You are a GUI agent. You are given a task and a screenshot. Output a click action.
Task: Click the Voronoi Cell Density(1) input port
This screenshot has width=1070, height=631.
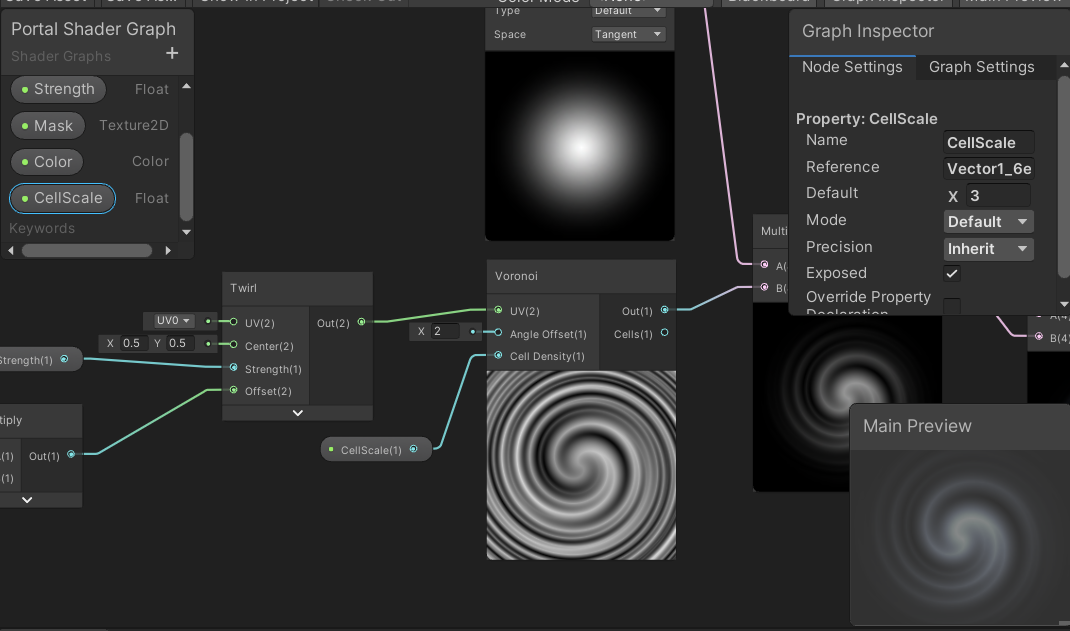(x=498, y=355)
